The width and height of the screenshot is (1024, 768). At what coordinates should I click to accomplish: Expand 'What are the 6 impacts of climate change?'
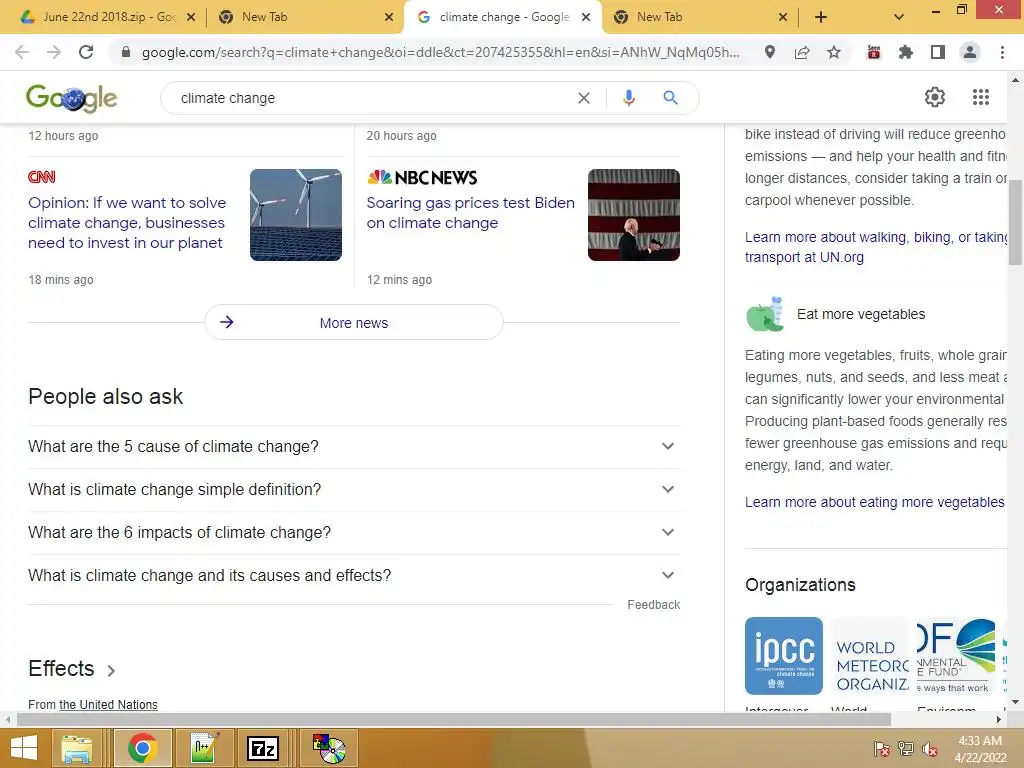coord(354,533)
